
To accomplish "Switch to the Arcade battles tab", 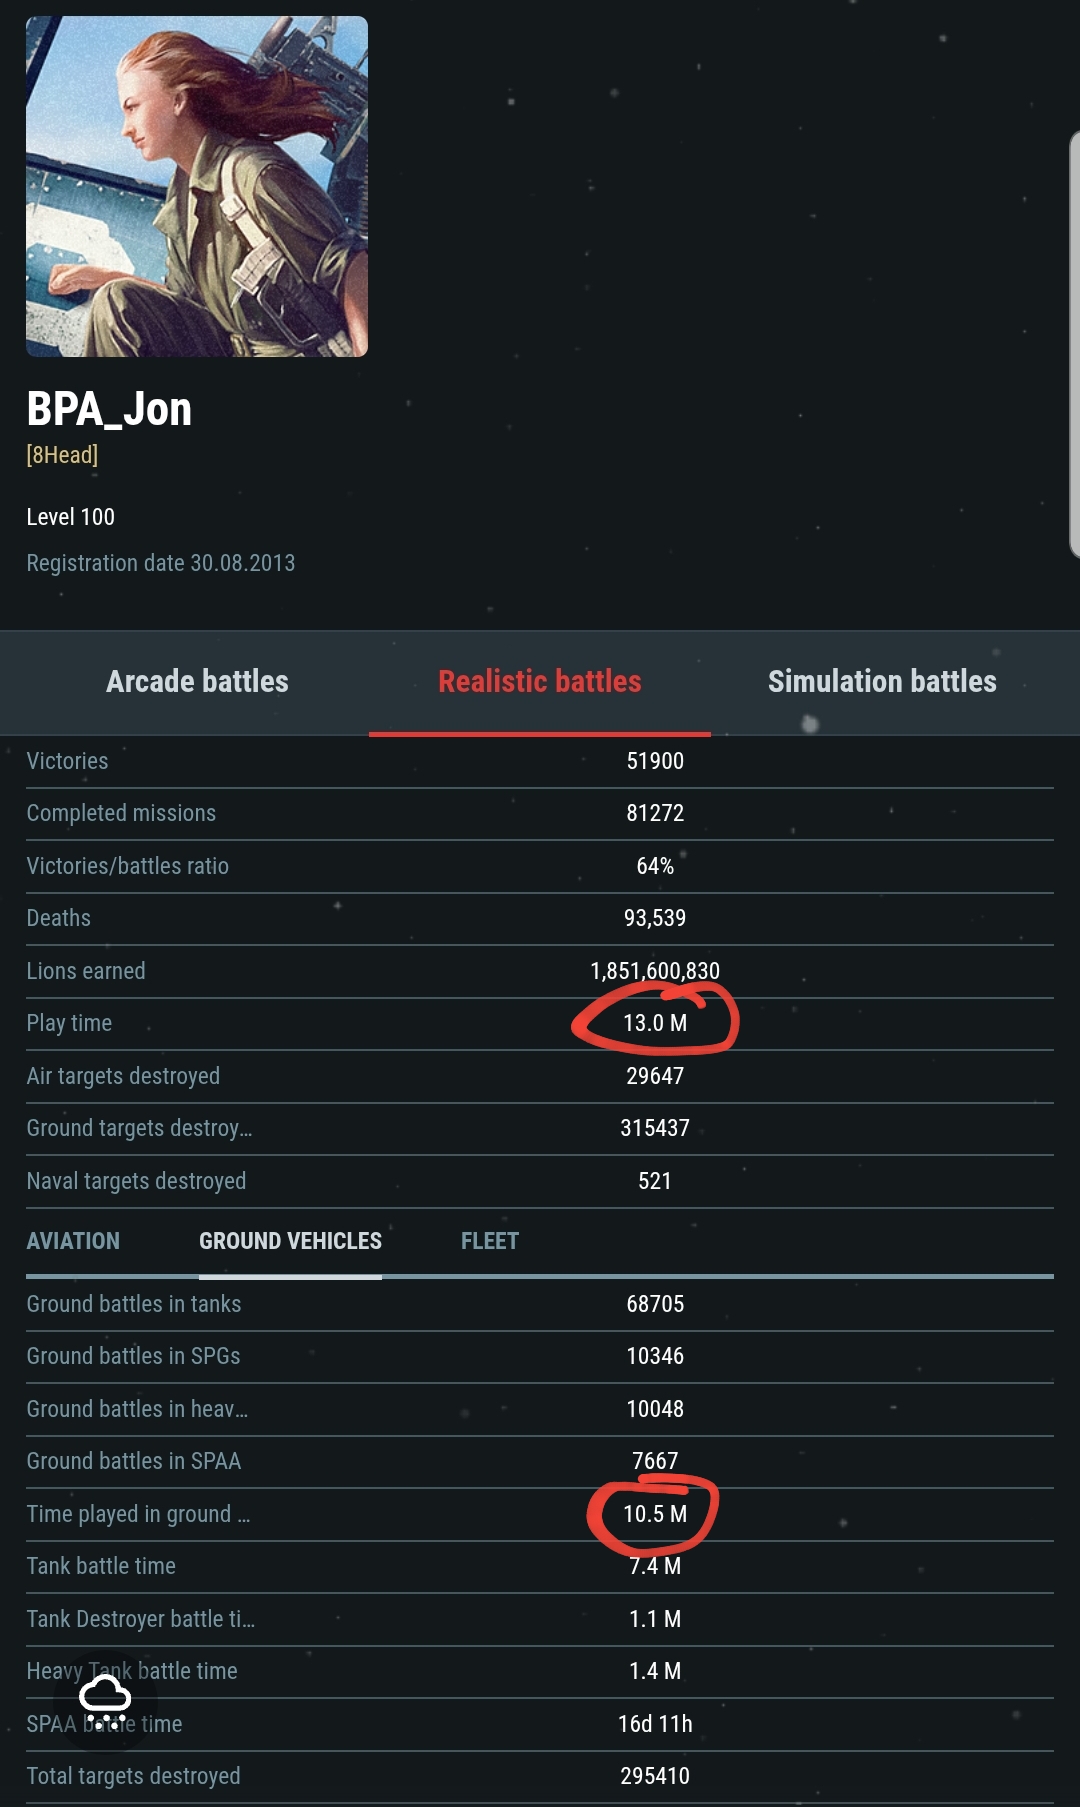I will (197, 682).
